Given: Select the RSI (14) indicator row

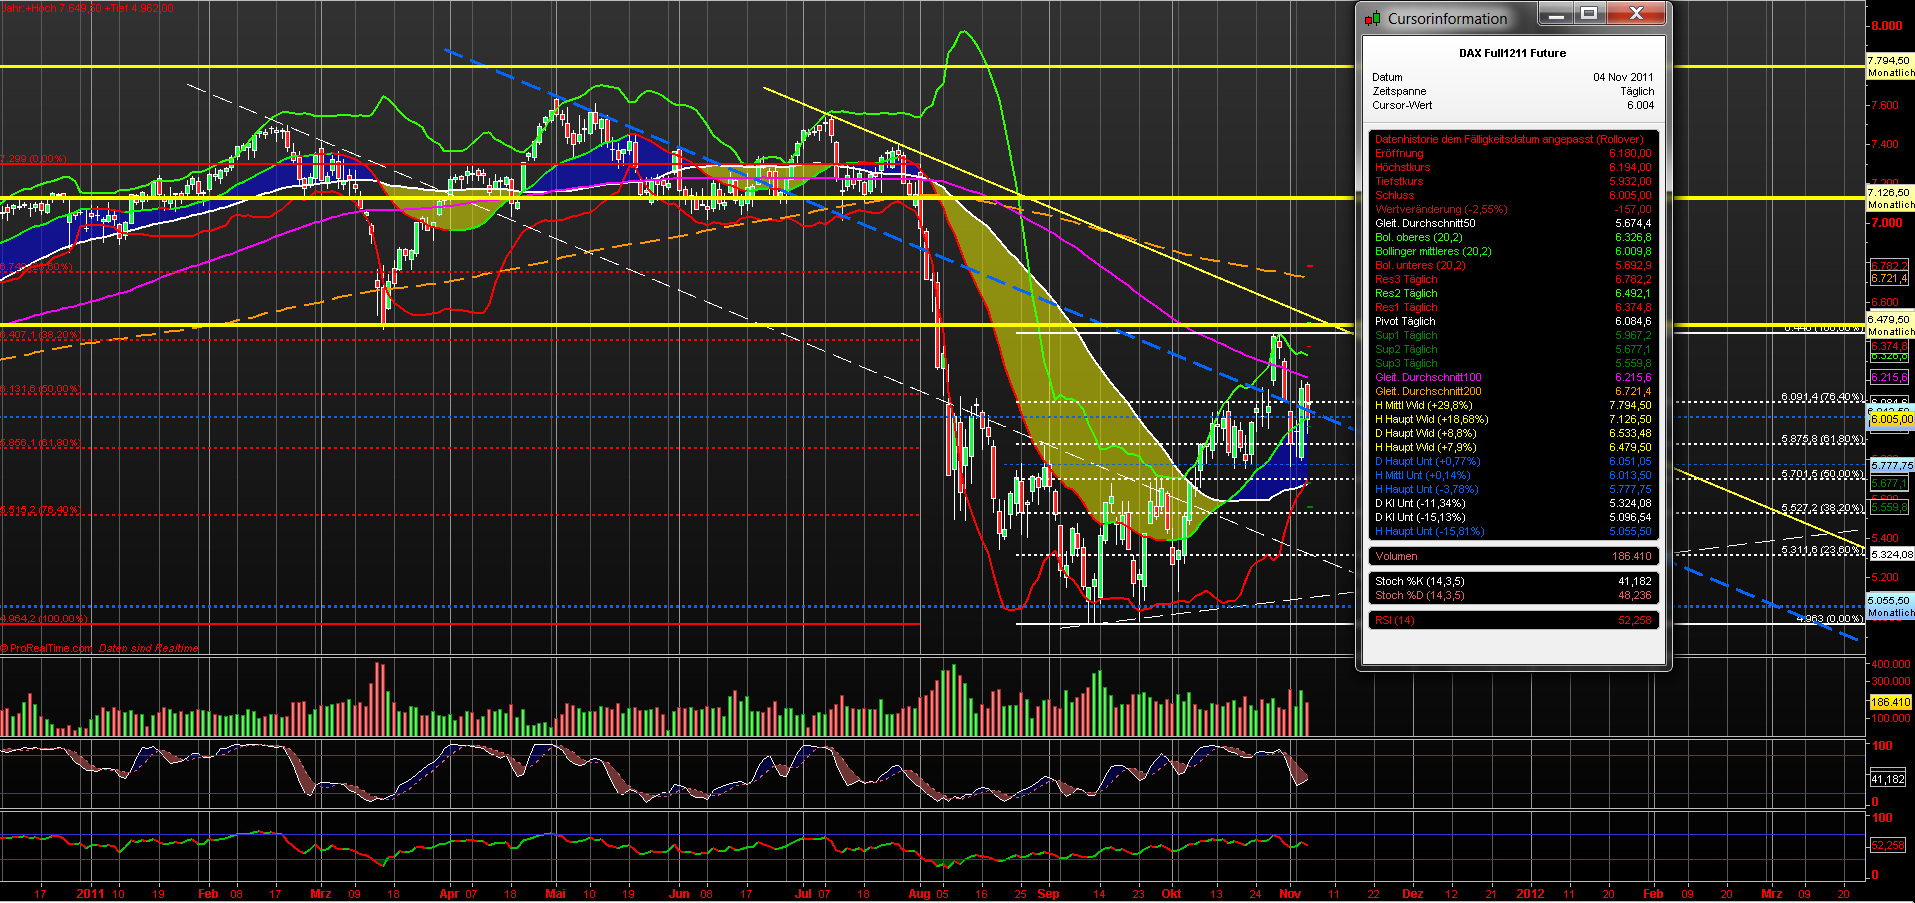Looking at the screenshot, I should 1395,619.
